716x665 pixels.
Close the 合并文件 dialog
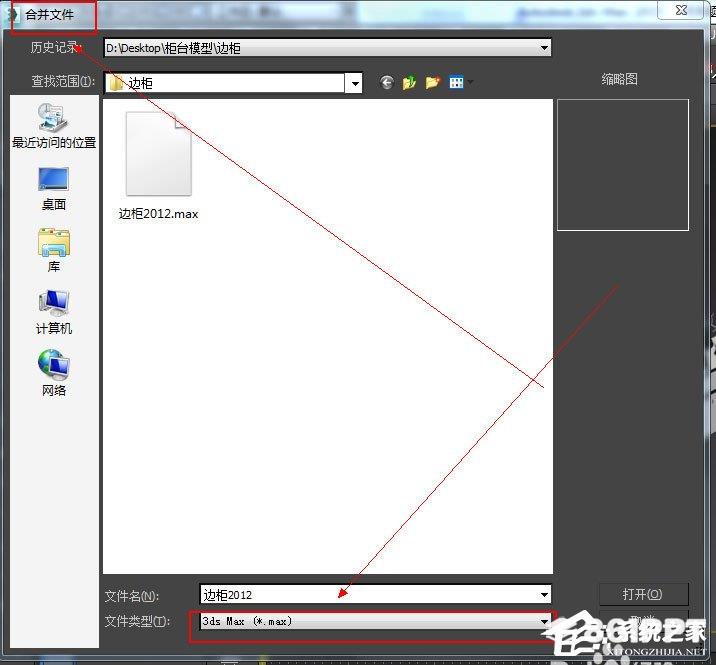[x=680, y=10]
